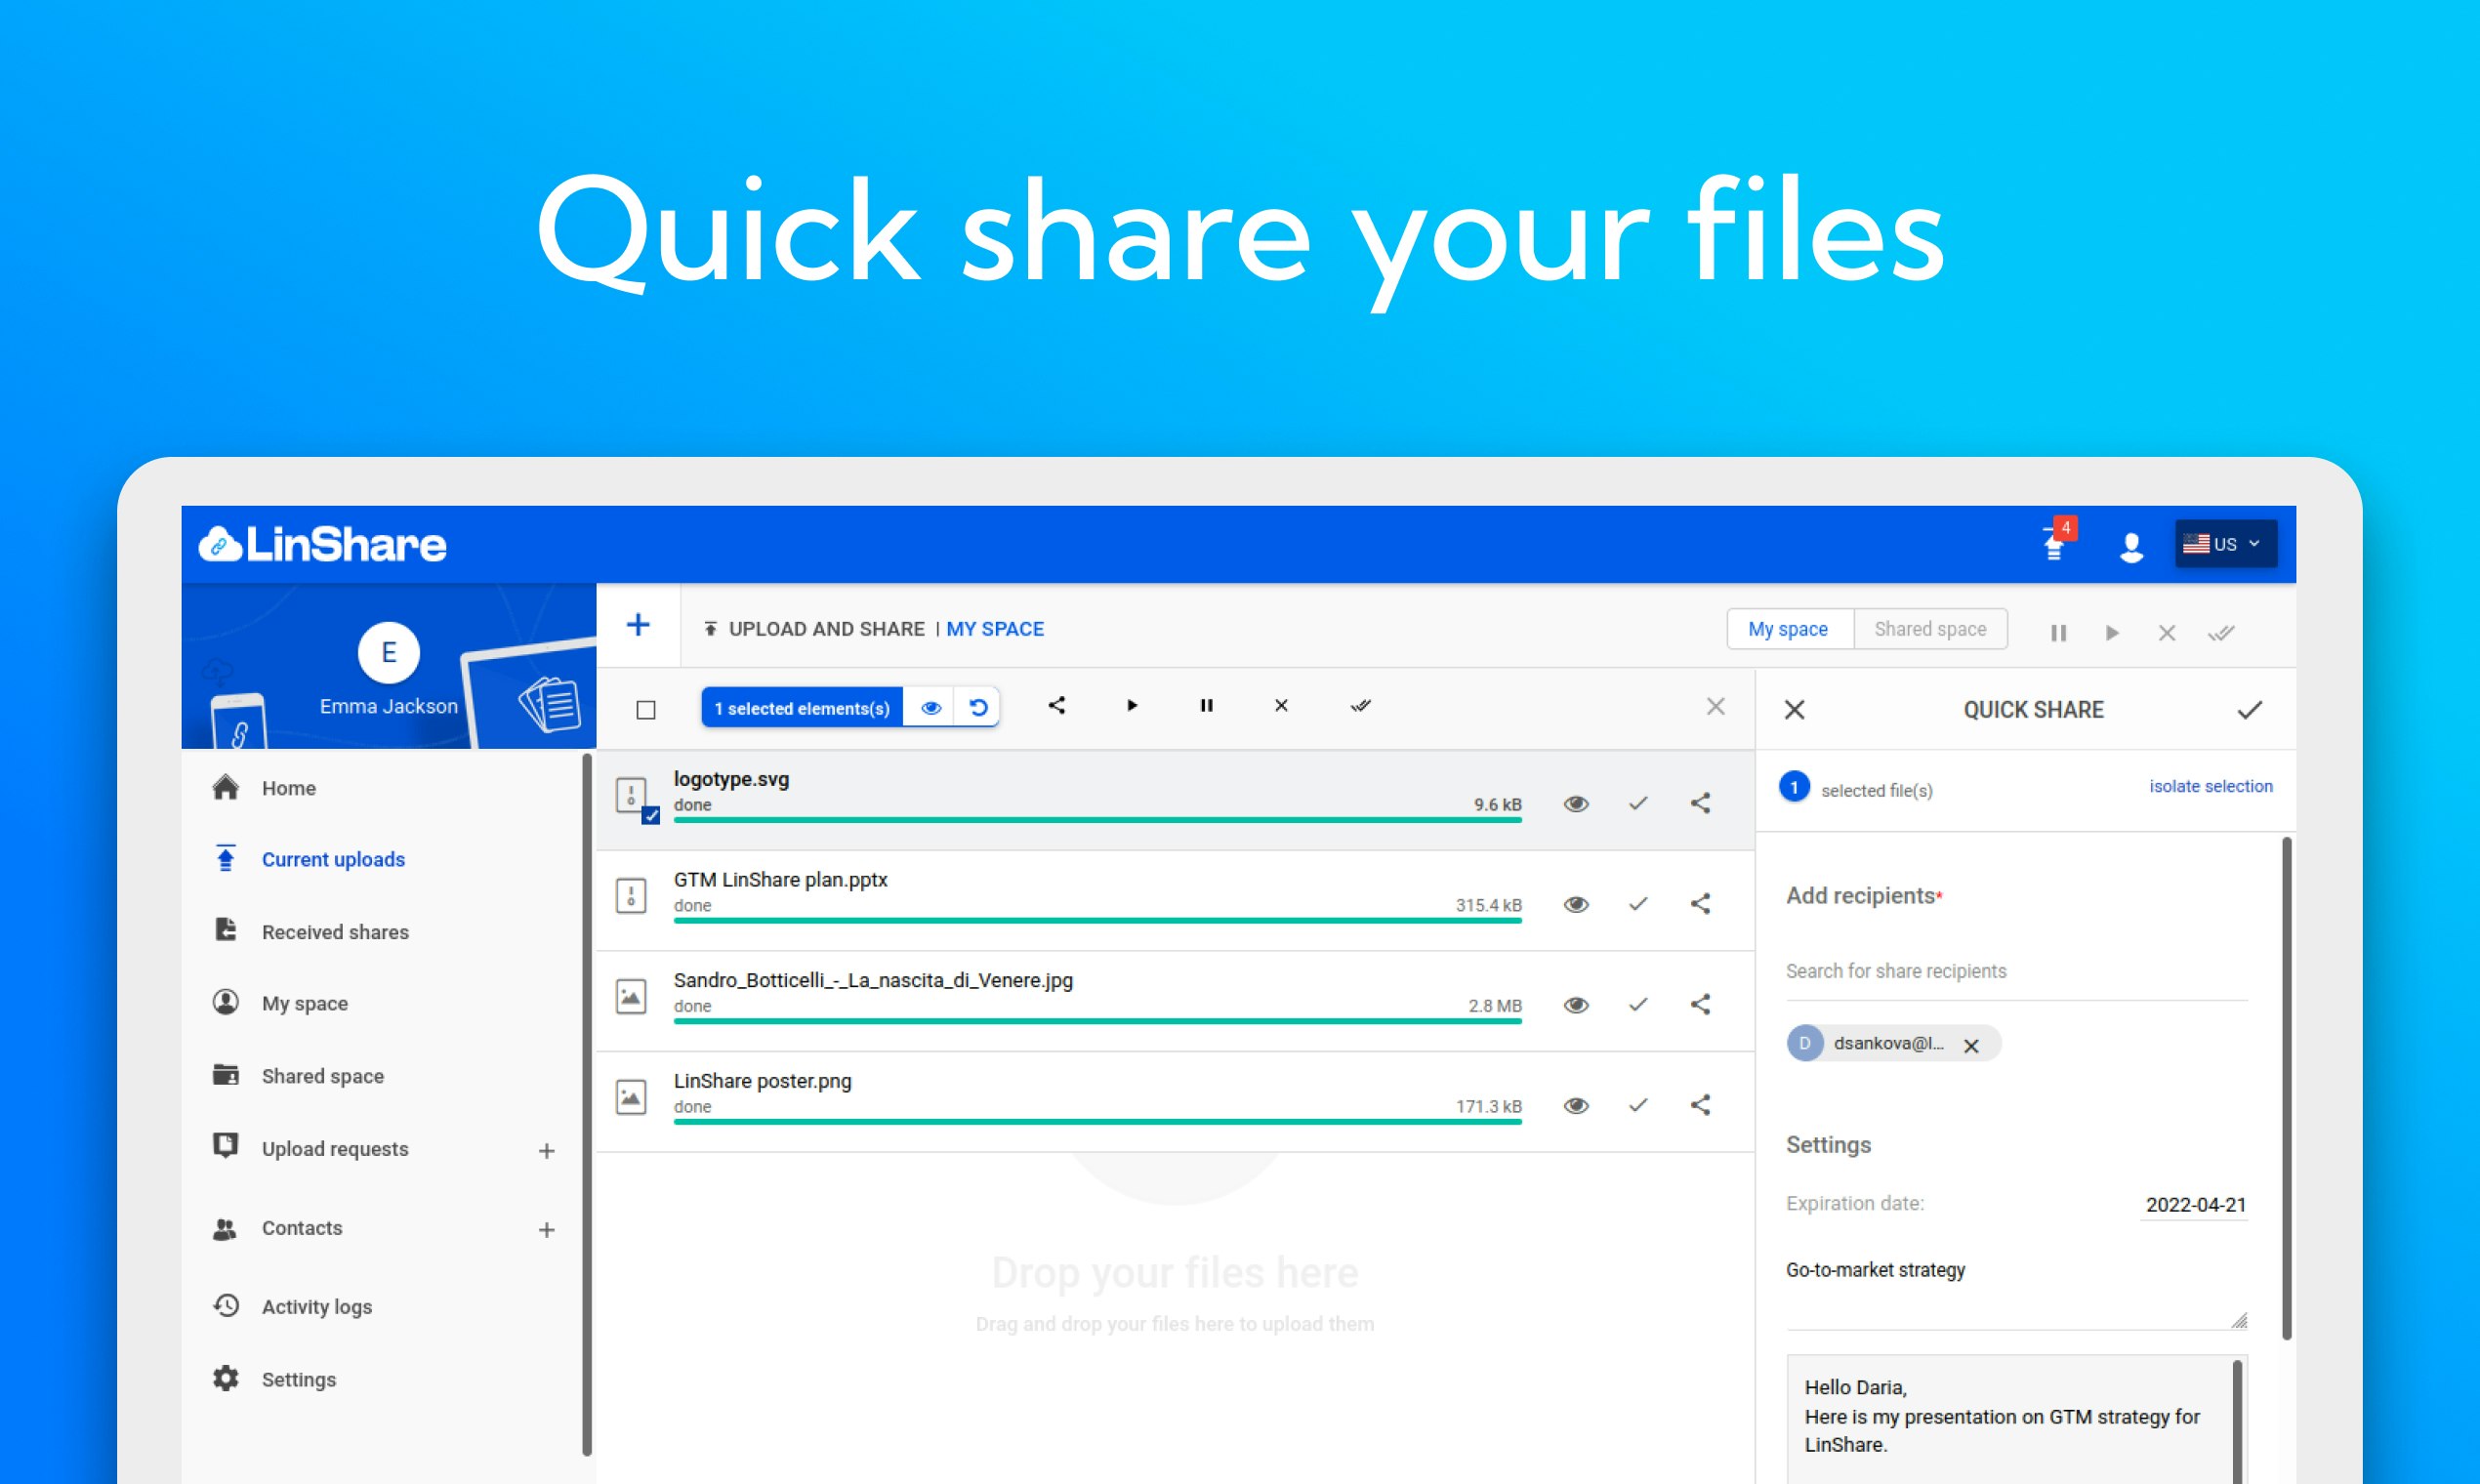Uncheck the logotype.svg file checkbox

pos(651,815)
